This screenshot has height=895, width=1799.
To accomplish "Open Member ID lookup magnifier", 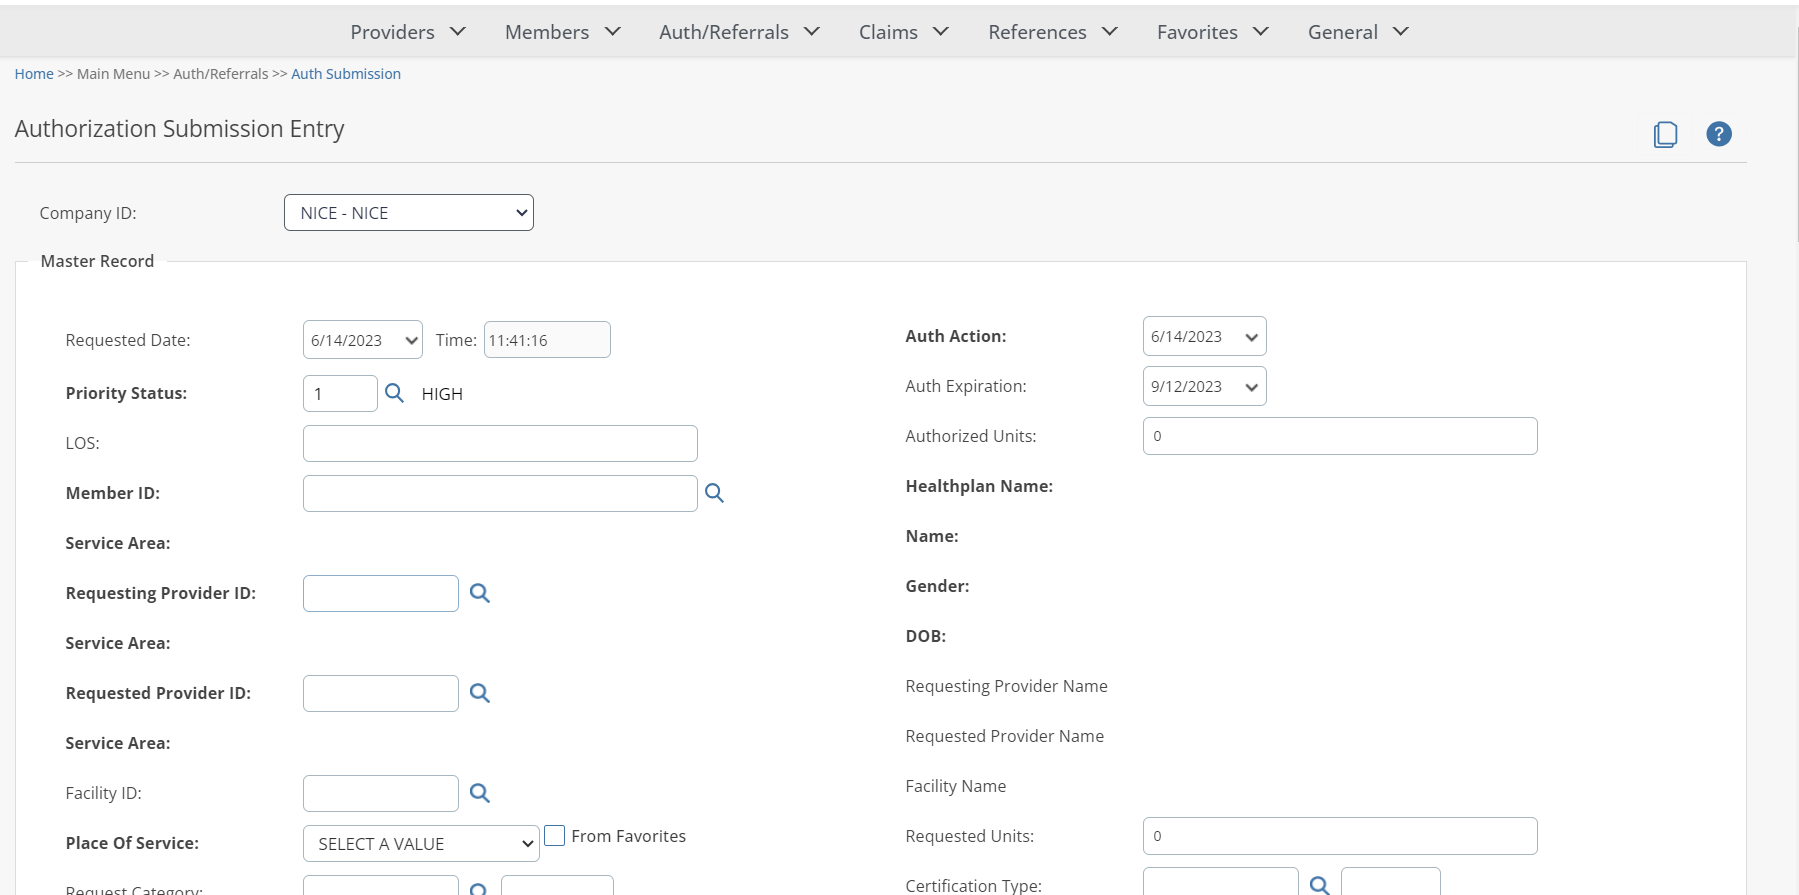I will pos(714,493).
